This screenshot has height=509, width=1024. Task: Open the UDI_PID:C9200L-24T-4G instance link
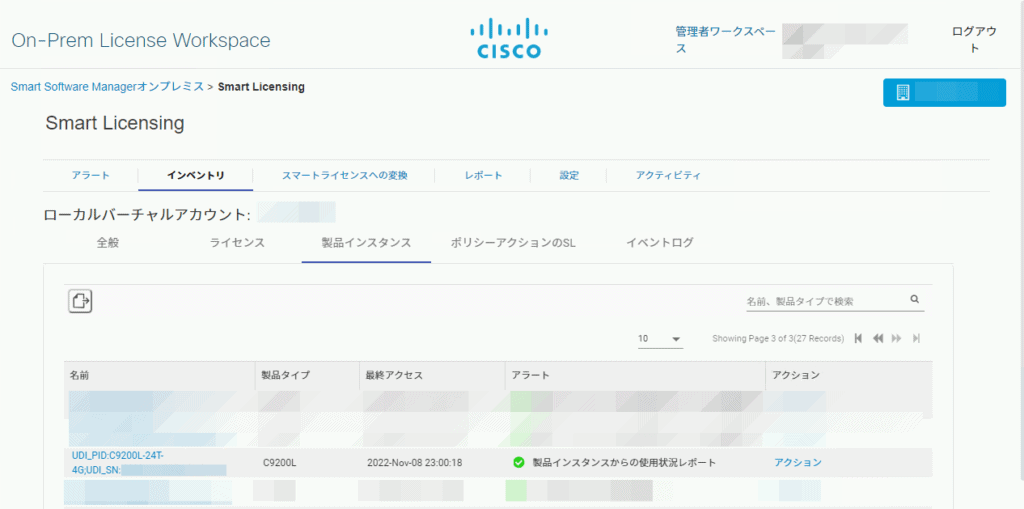[x=118, y=456]
